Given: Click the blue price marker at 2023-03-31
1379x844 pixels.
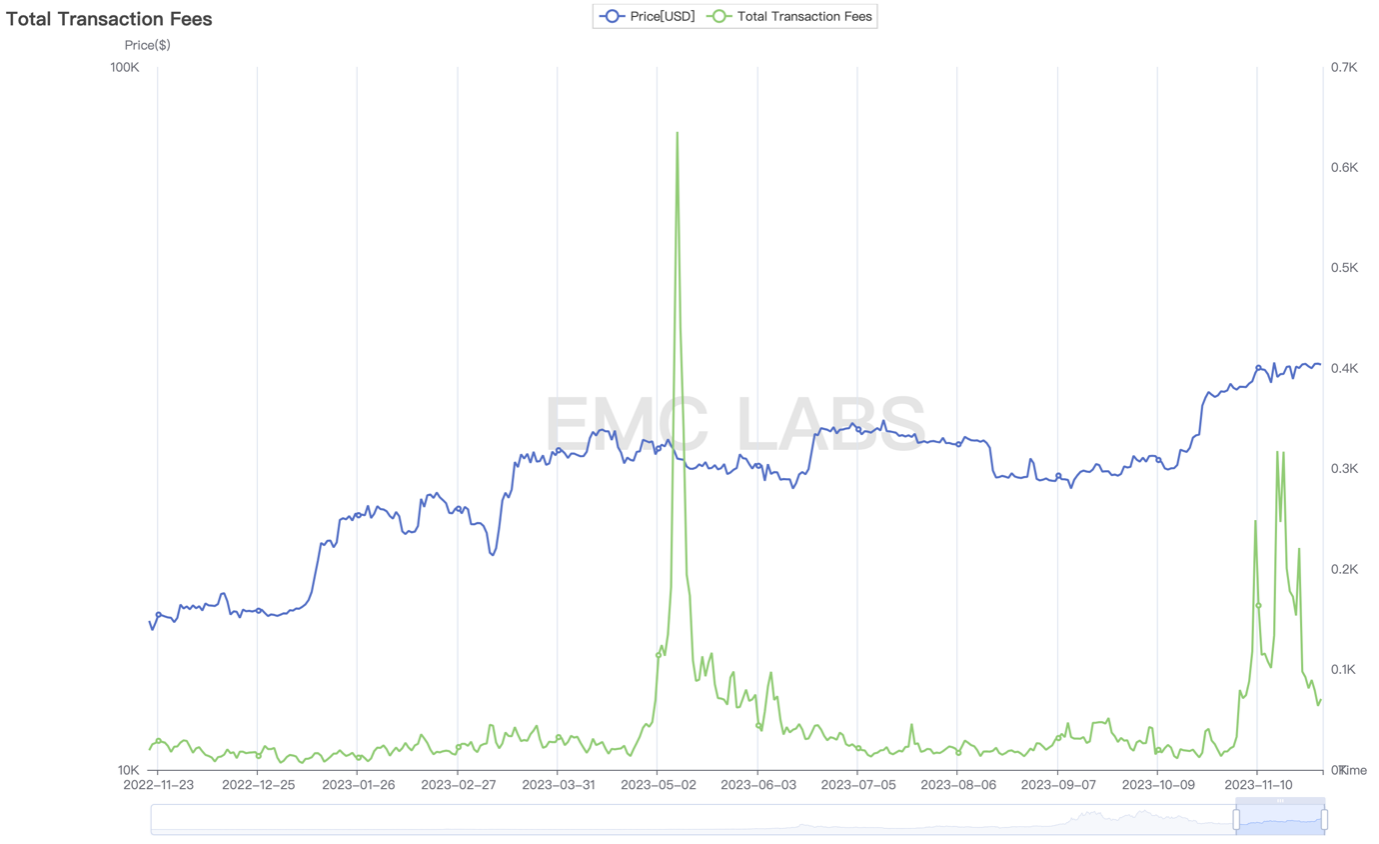Looking at the screenshot, I should (x=558, y=450).
